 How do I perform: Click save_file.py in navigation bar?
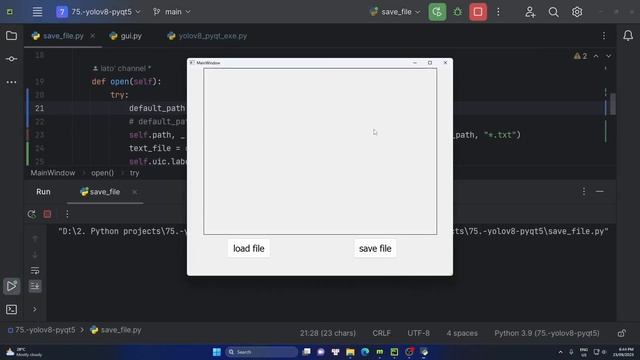(x=116, y=330)
